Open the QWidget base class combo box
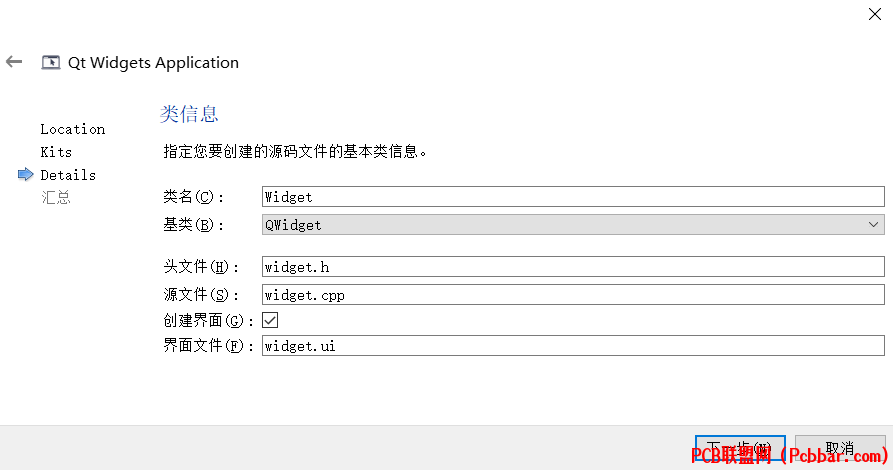Viewport: 893px width, 470px height. point(573,224)
